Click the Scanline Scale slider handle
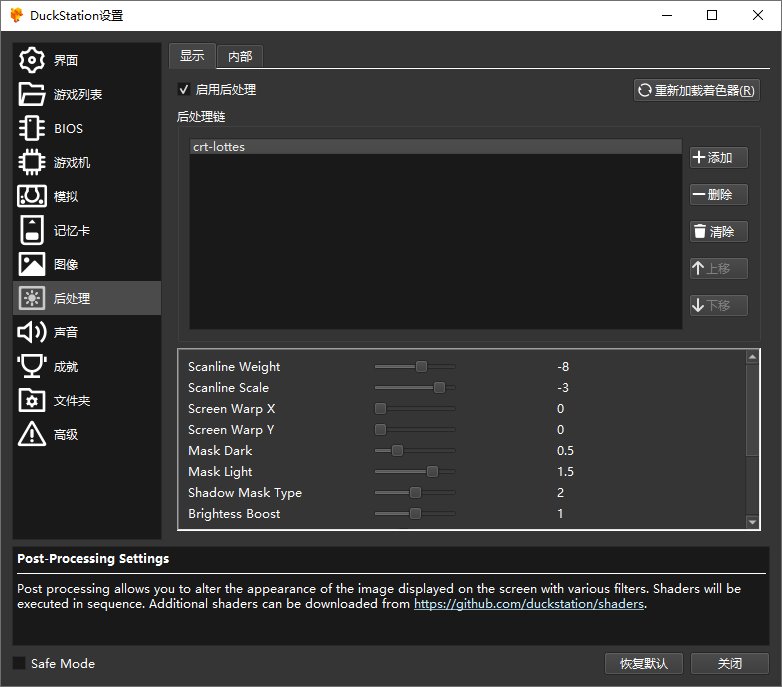782x687 pixels. 439,387
